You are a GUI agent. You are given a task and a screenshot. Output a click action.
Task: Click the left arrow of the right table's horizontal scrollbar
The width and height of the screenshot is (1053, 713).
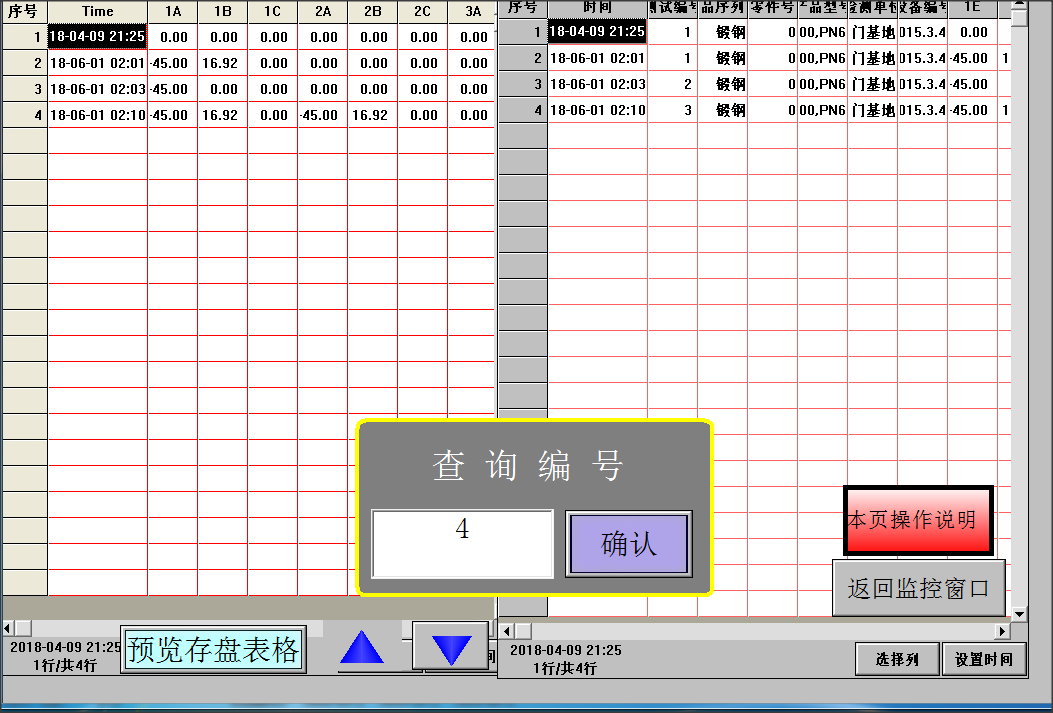point(506,630)
